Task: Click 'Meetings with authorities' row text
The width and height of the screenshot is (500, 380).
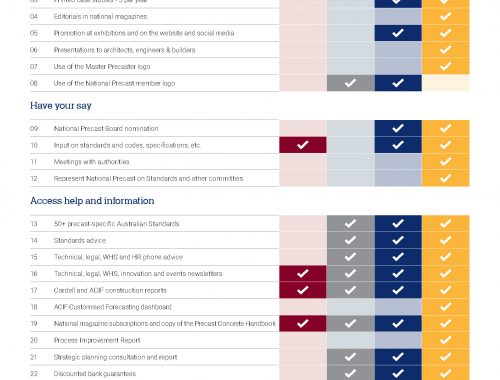Action: pyautogui.click(x=91, y=162)
